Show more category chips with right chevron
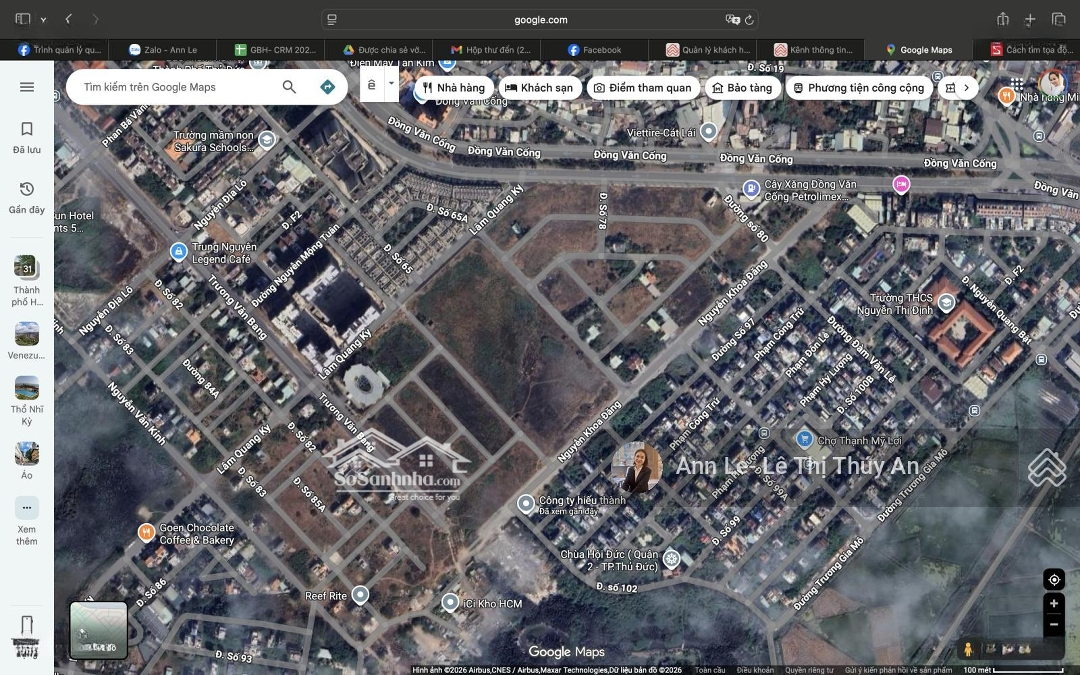The width and height of the screenshot is (1080, 675). 966,88
